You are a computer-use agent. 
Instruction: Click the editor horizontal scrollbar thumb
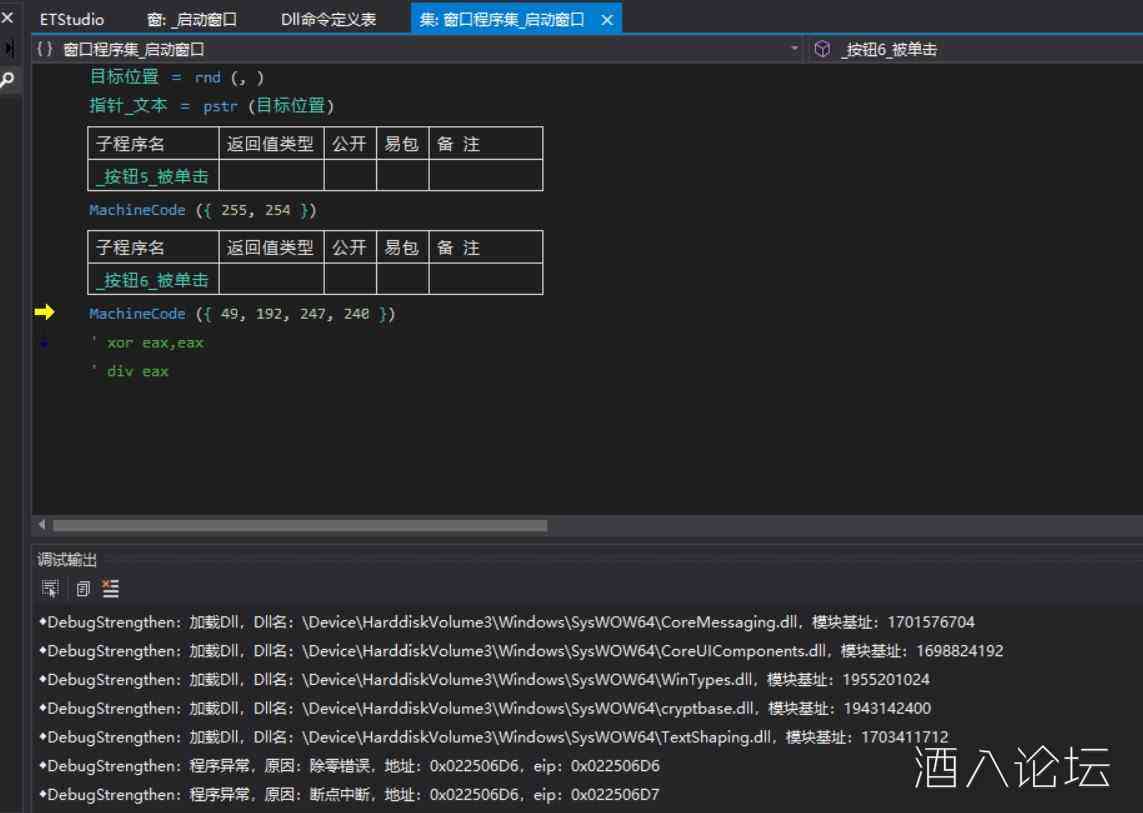[300, 525]
